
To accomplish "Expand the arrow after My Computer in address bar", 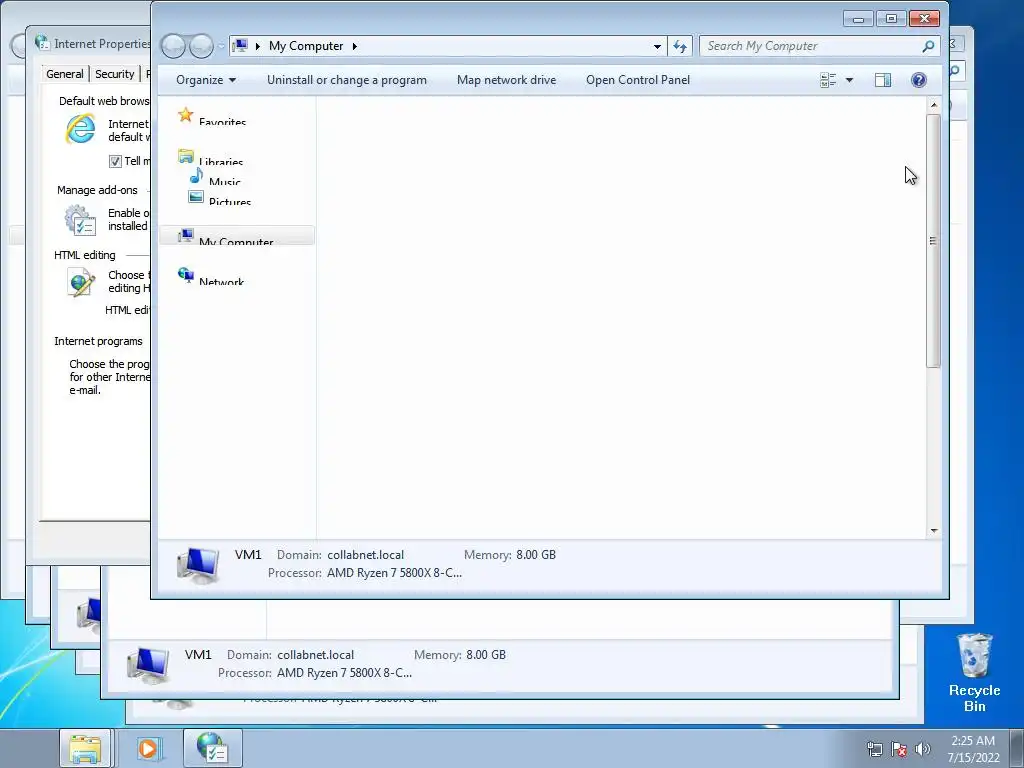I will click(355, 46).
